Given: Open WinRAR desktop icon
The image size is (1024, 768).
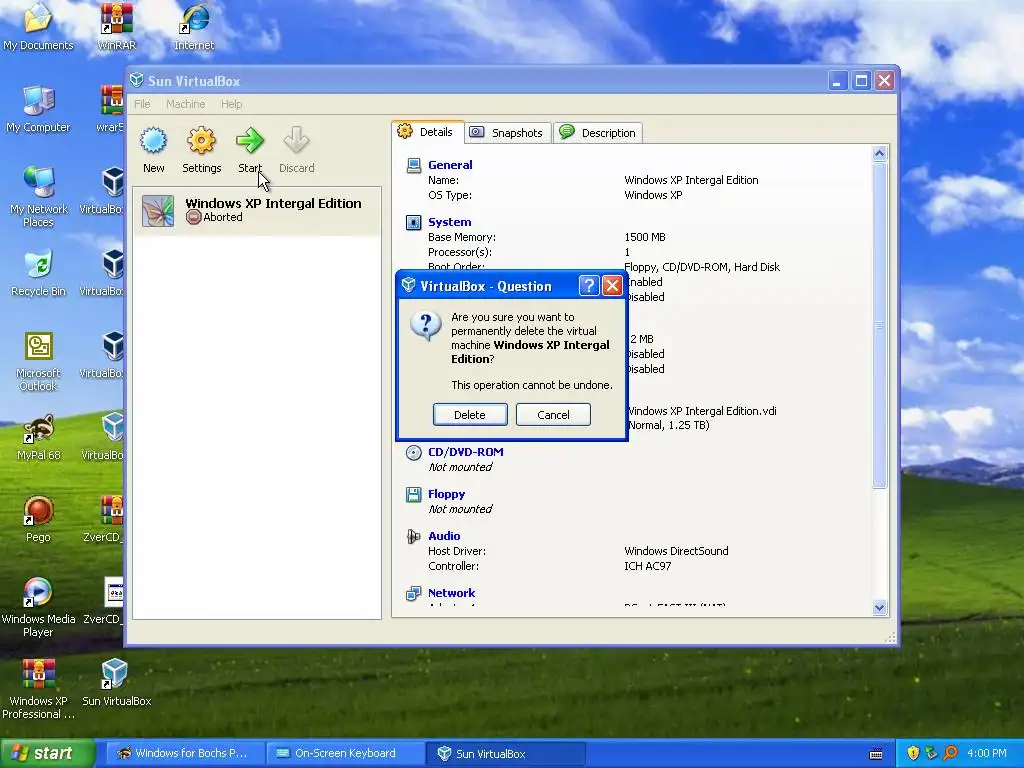Looking at the screenshot, I should 116,27.
